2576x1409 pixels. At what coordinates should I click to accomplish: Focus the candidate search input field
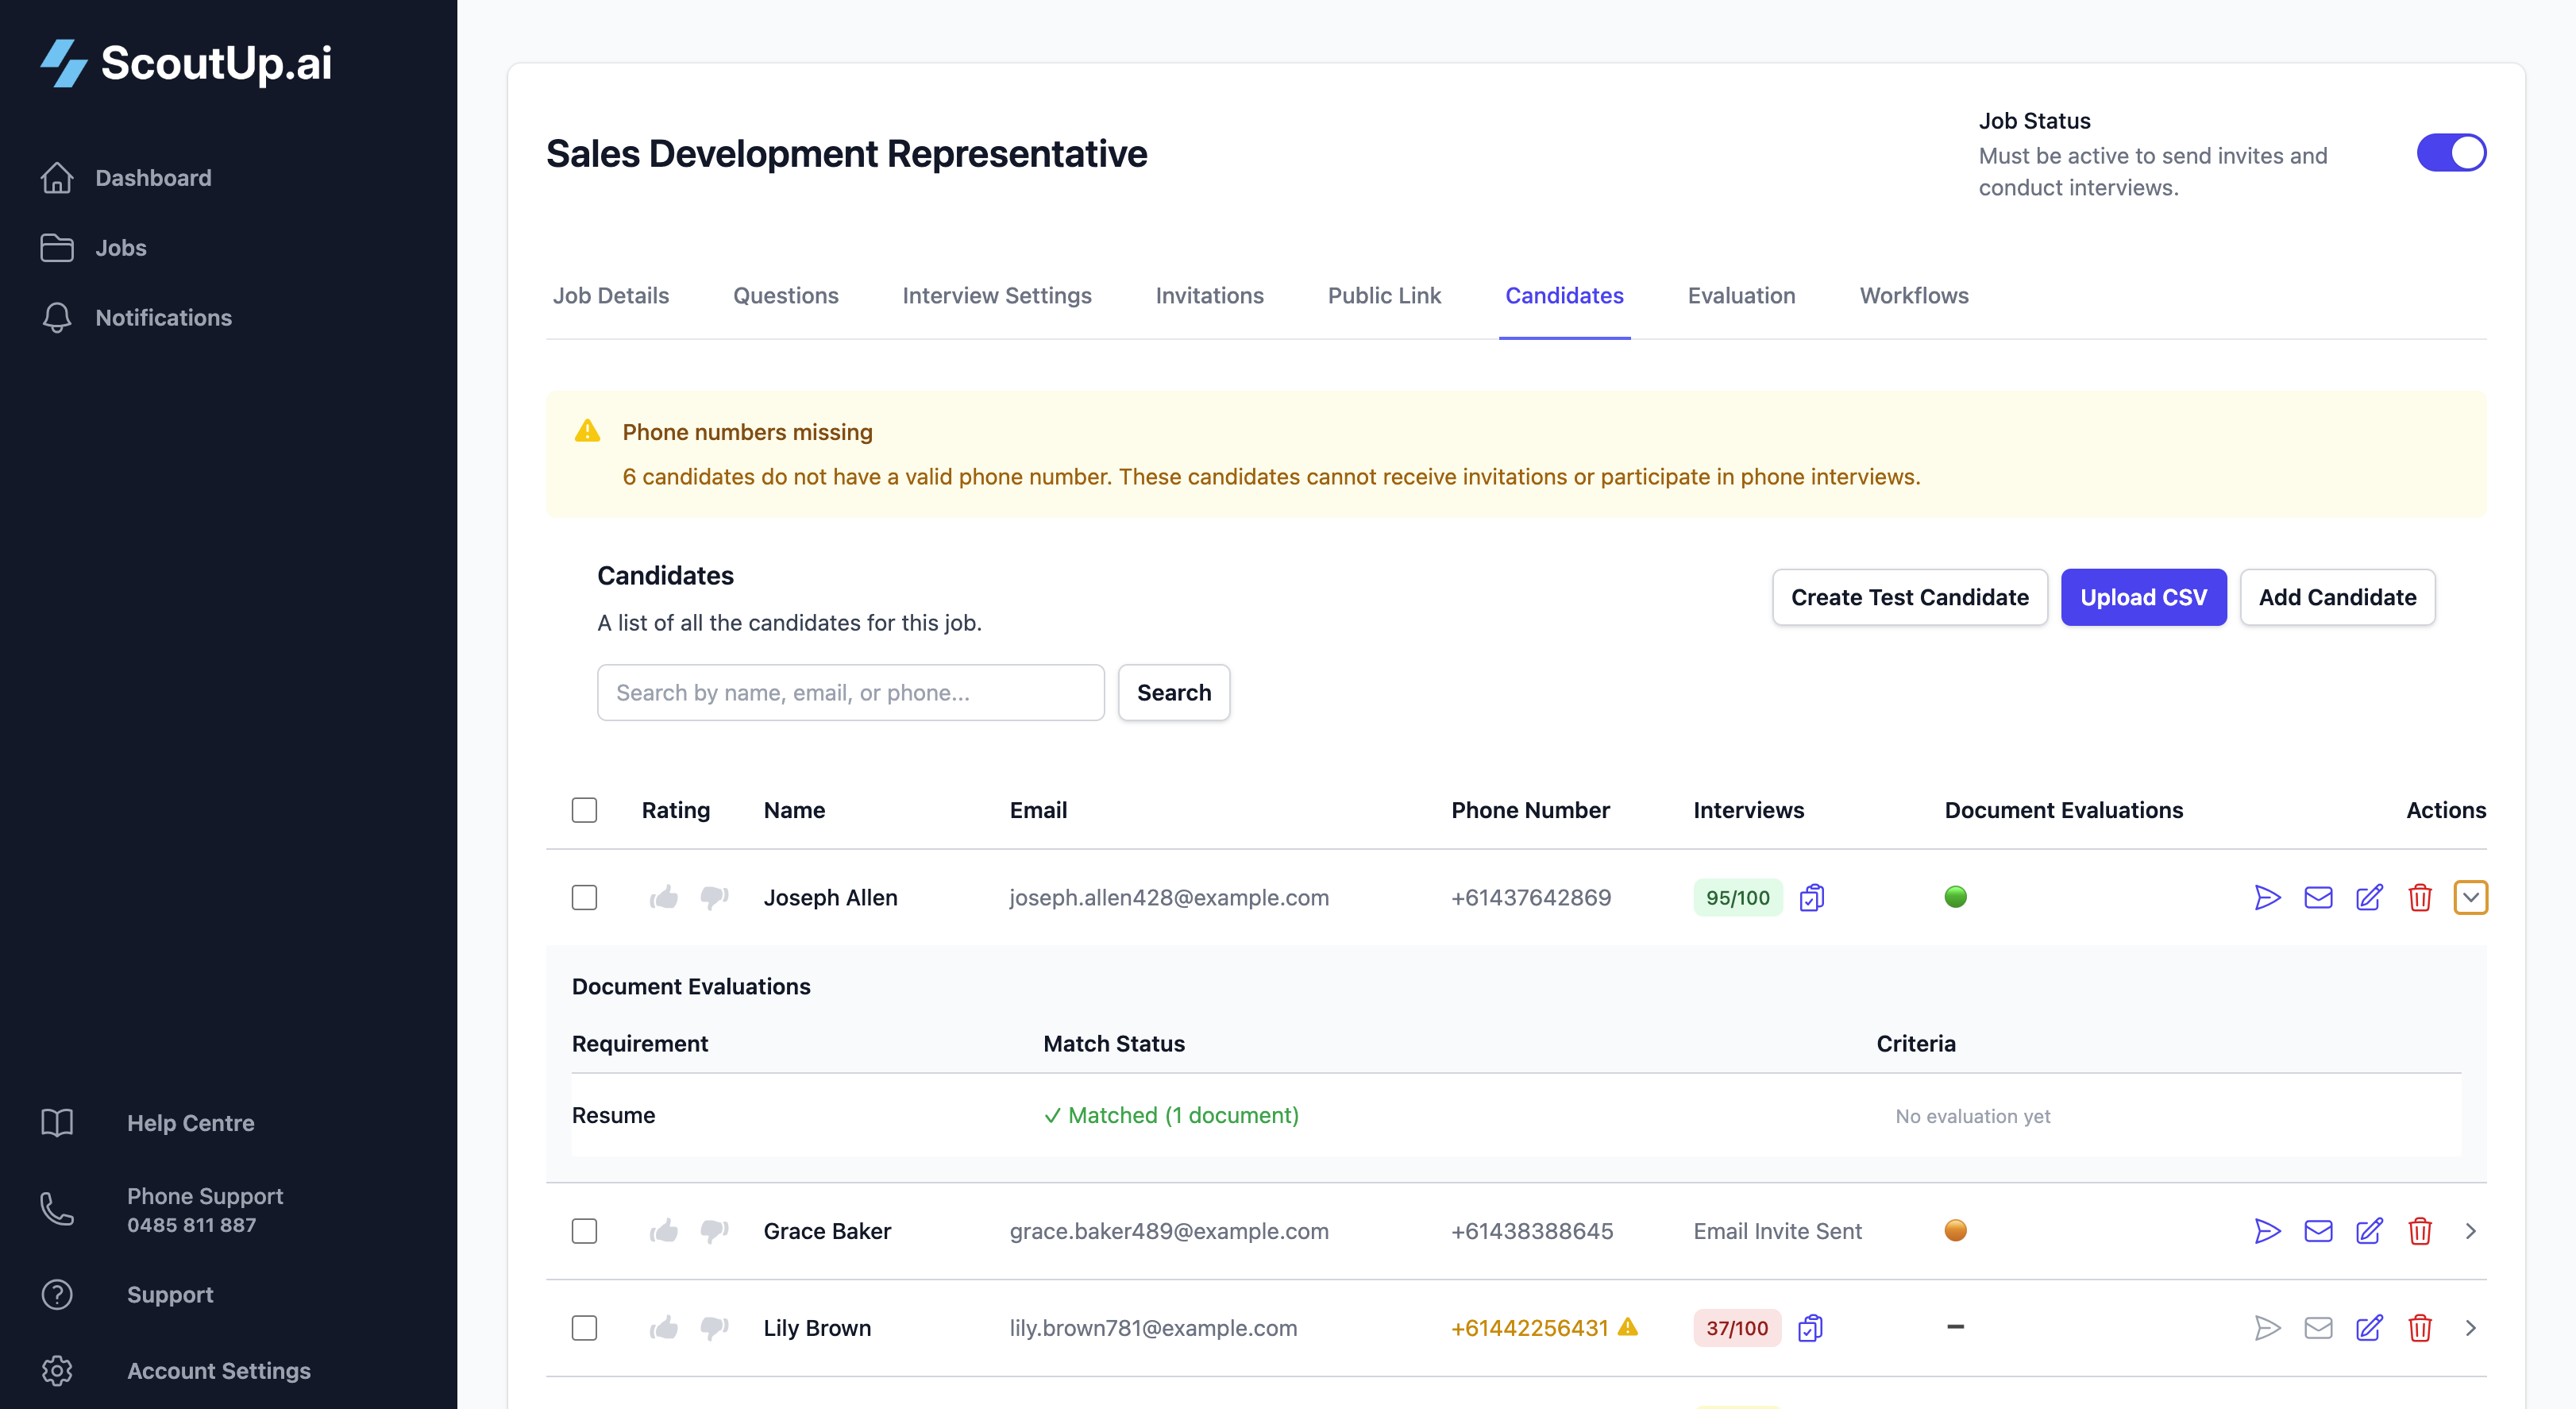(850, 692)
